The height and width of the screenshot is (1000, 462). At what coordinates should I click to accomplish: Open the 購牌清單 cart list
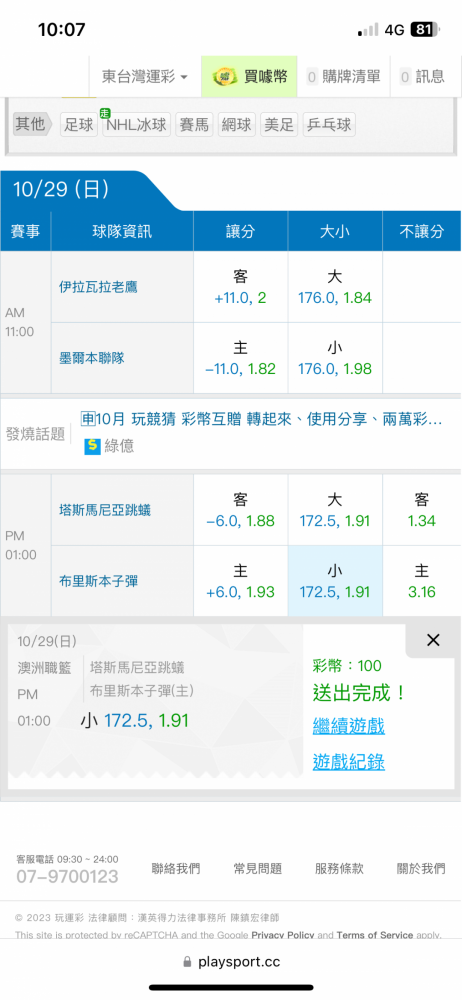[343, 77]
